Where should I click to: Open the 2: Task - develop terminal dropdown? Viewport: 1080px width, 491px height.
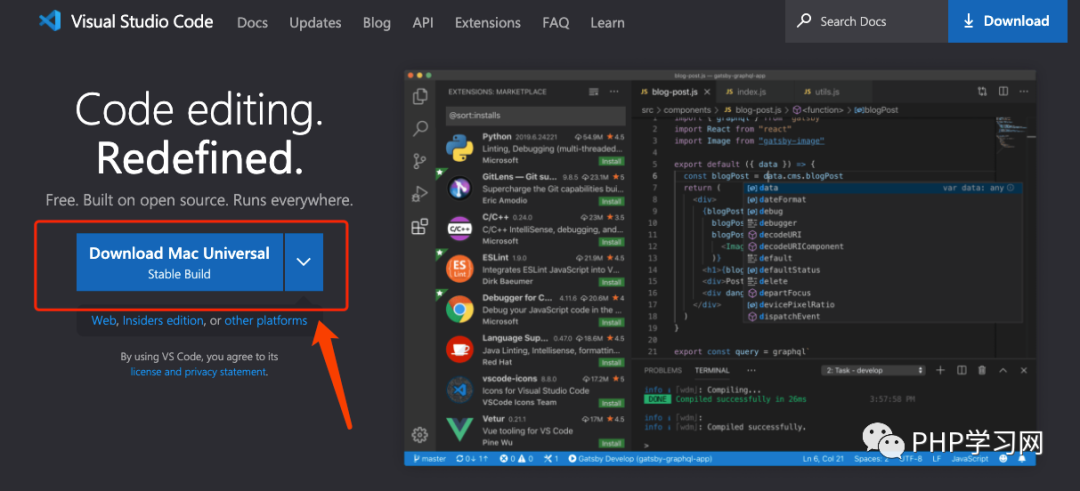pos(873,370)
